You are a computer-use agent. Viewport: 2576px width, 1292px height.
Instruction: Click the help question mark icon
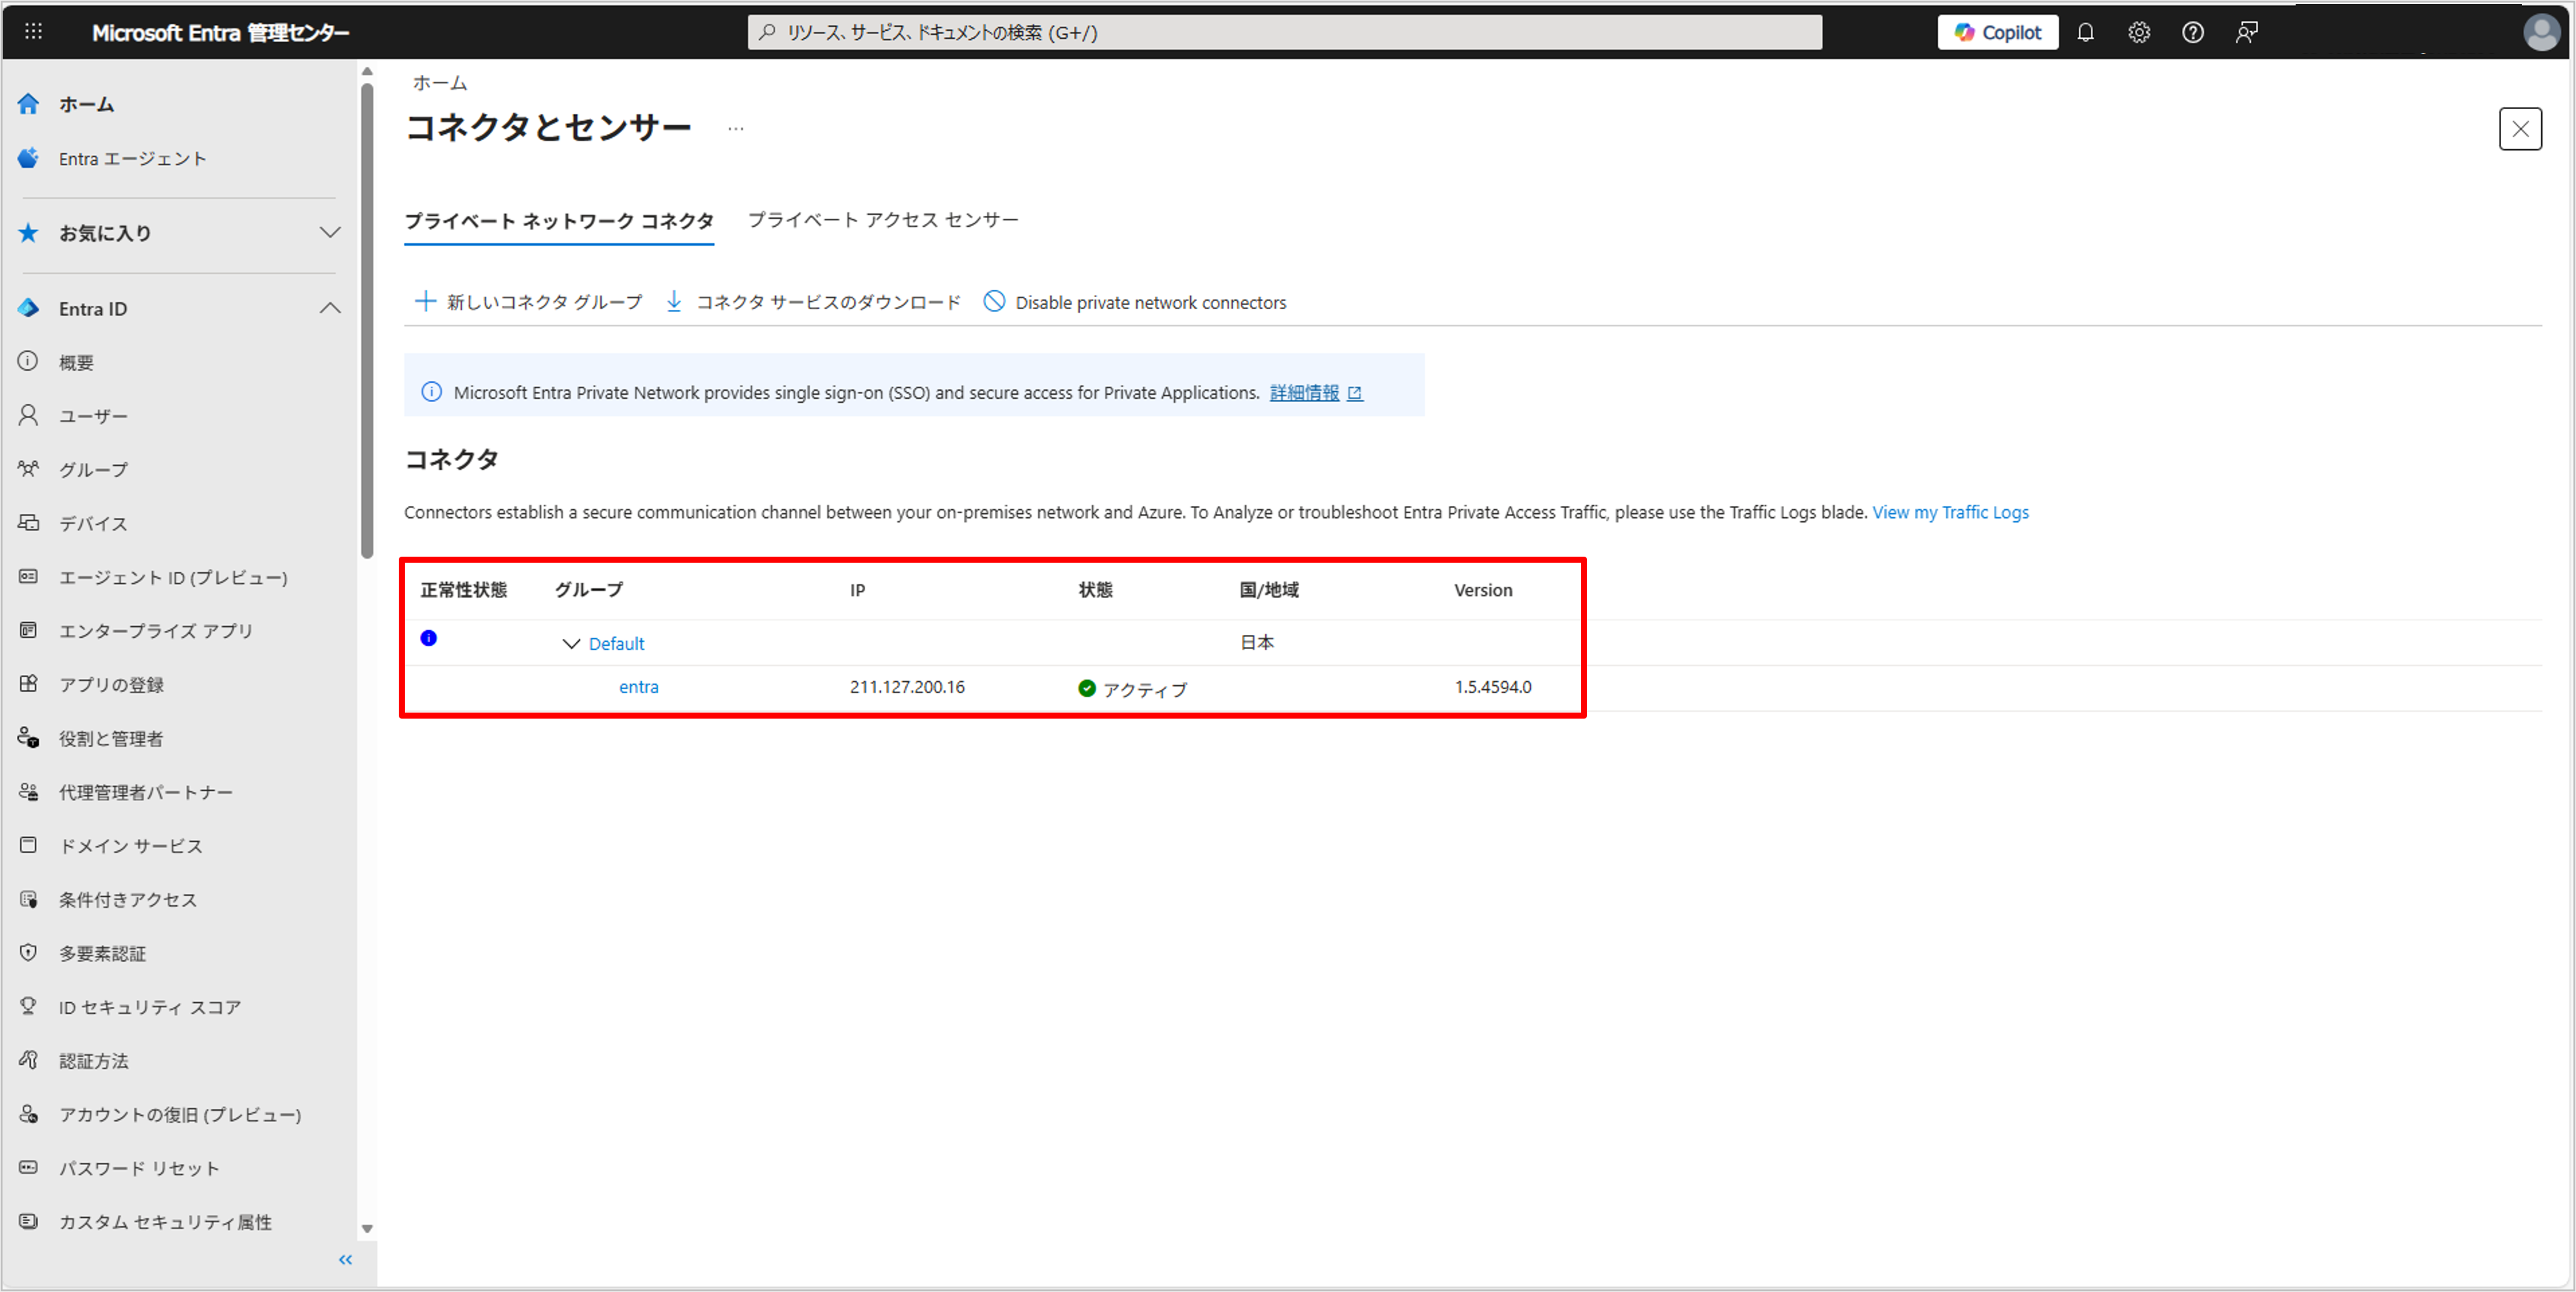tap(2193, 32)
